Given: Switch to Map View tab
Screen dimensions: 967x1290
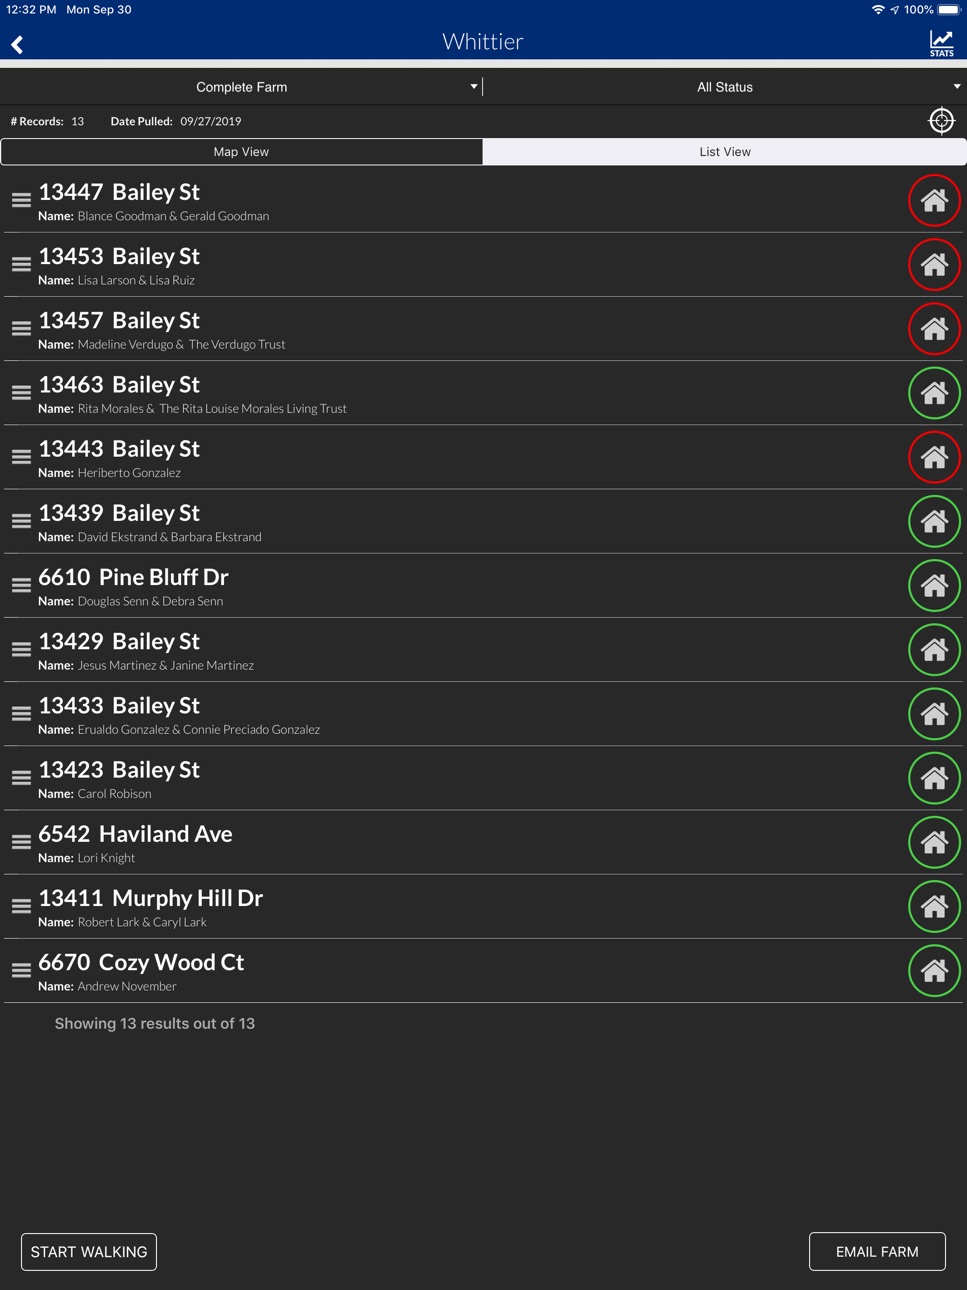Looking at the screenshot, I should tap(242, 152).
